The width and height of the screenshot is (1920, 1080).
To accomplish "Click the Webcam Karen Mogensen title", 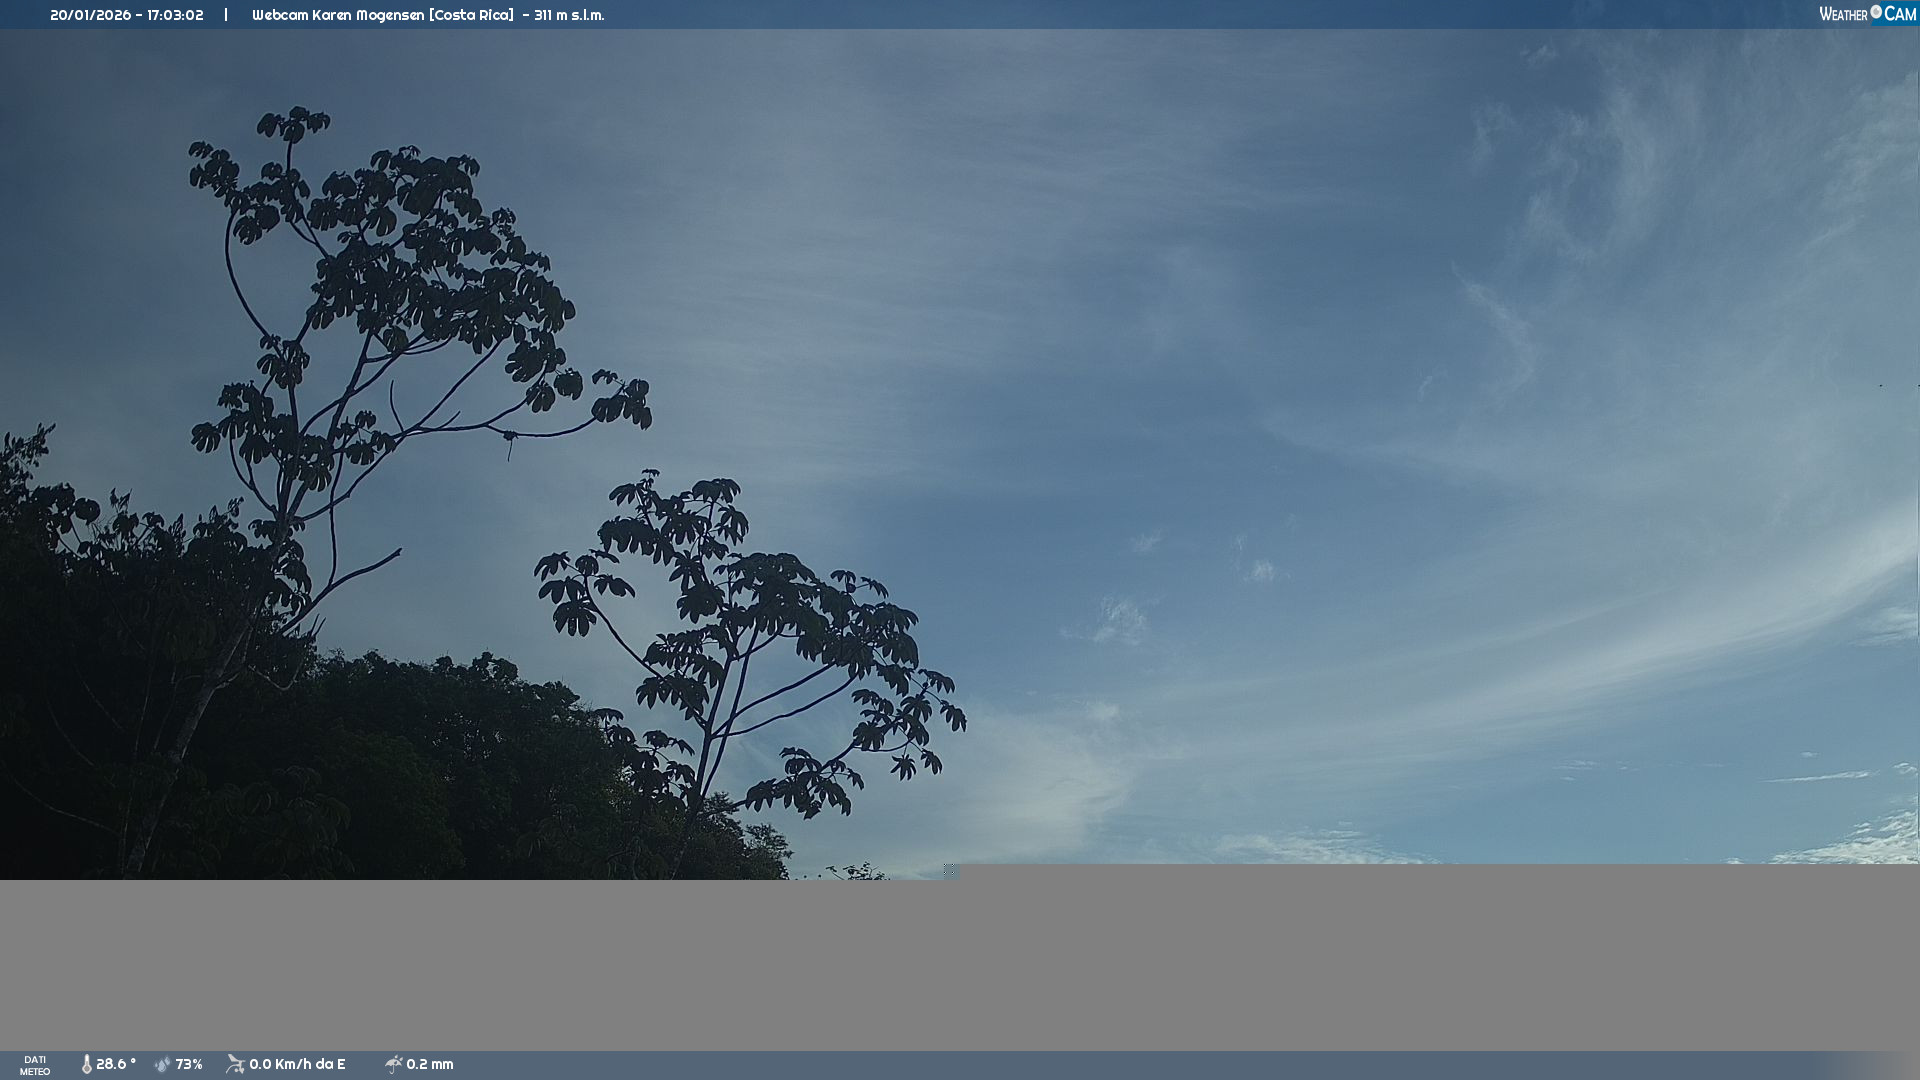I will (x=338, y=15).
